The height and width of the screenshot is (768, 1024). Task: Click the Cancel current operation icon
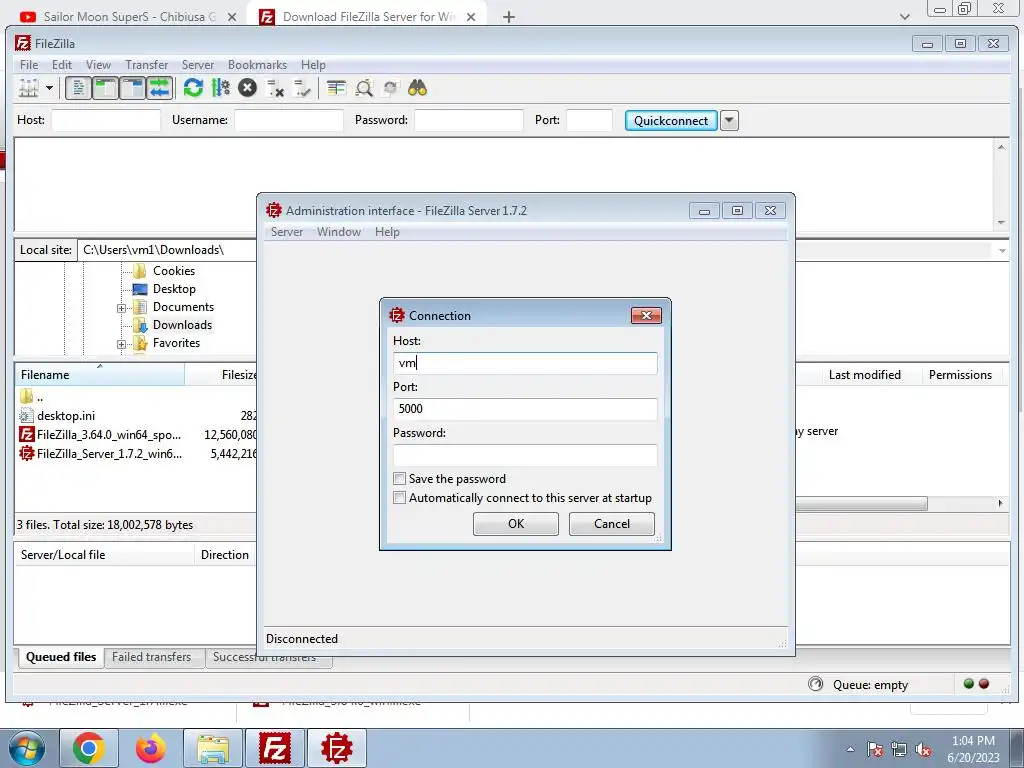248,88
